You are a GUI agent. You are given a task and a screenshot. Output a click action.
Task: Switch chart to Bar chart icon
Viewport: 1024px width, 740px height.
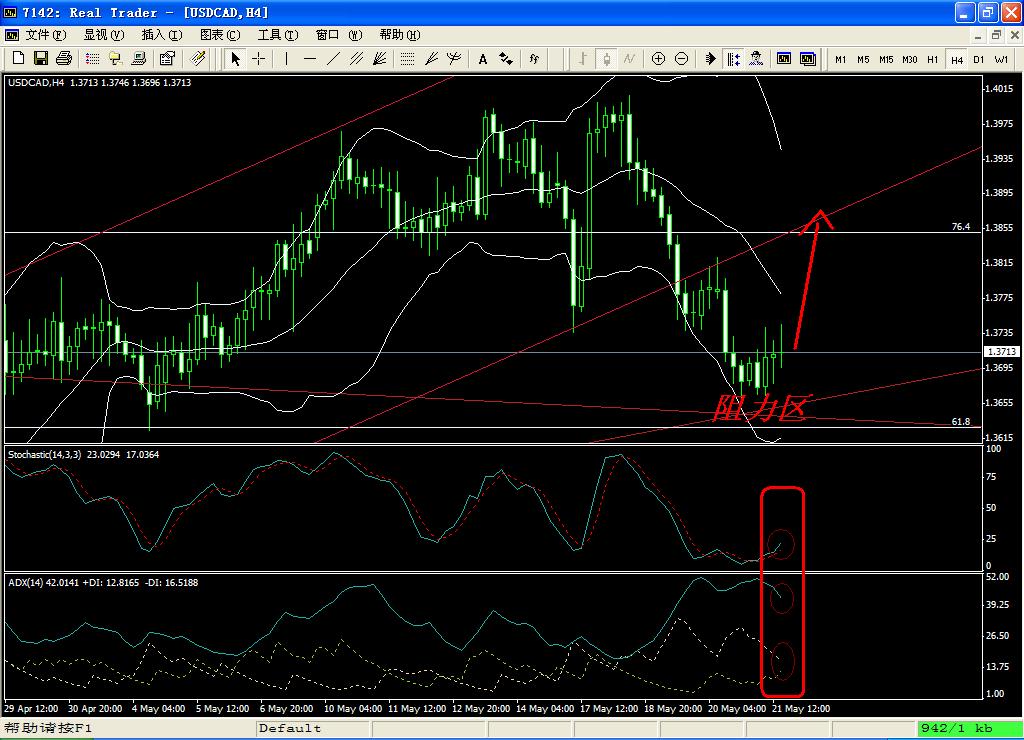583,59
